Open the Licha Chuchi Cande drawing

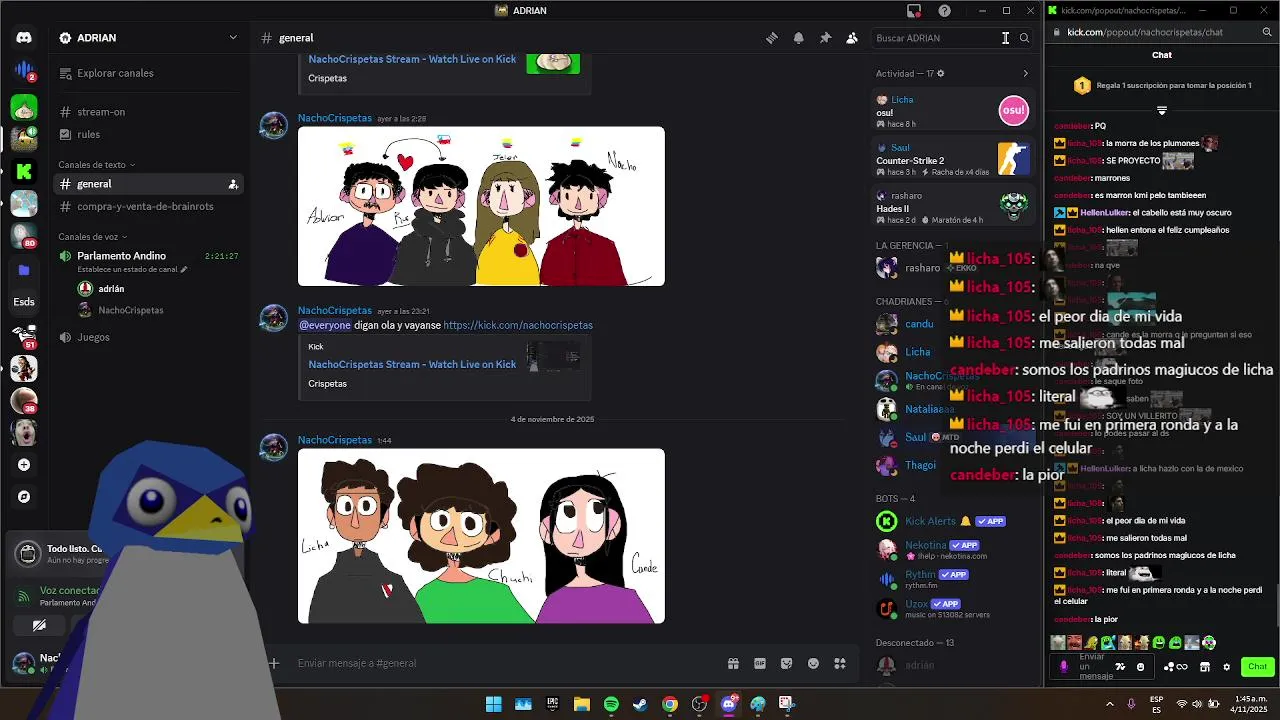[481, 536]
